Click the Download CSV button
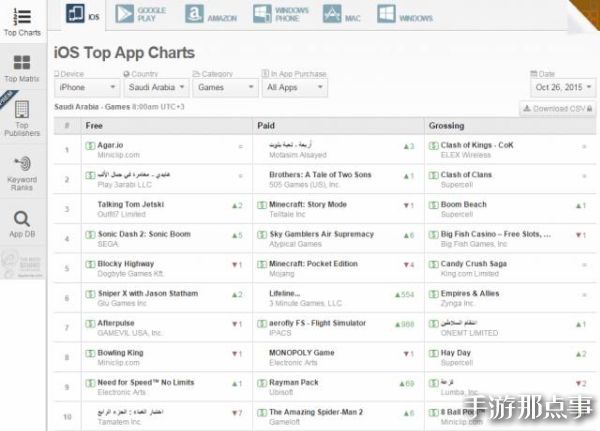 [x=558, y=109]
